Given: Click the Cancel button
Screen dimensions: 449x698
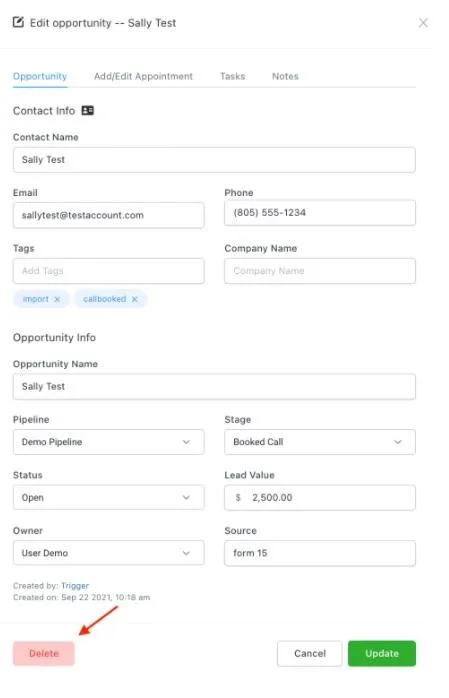Looking at the screenshot, I should (x=310, y=653).
